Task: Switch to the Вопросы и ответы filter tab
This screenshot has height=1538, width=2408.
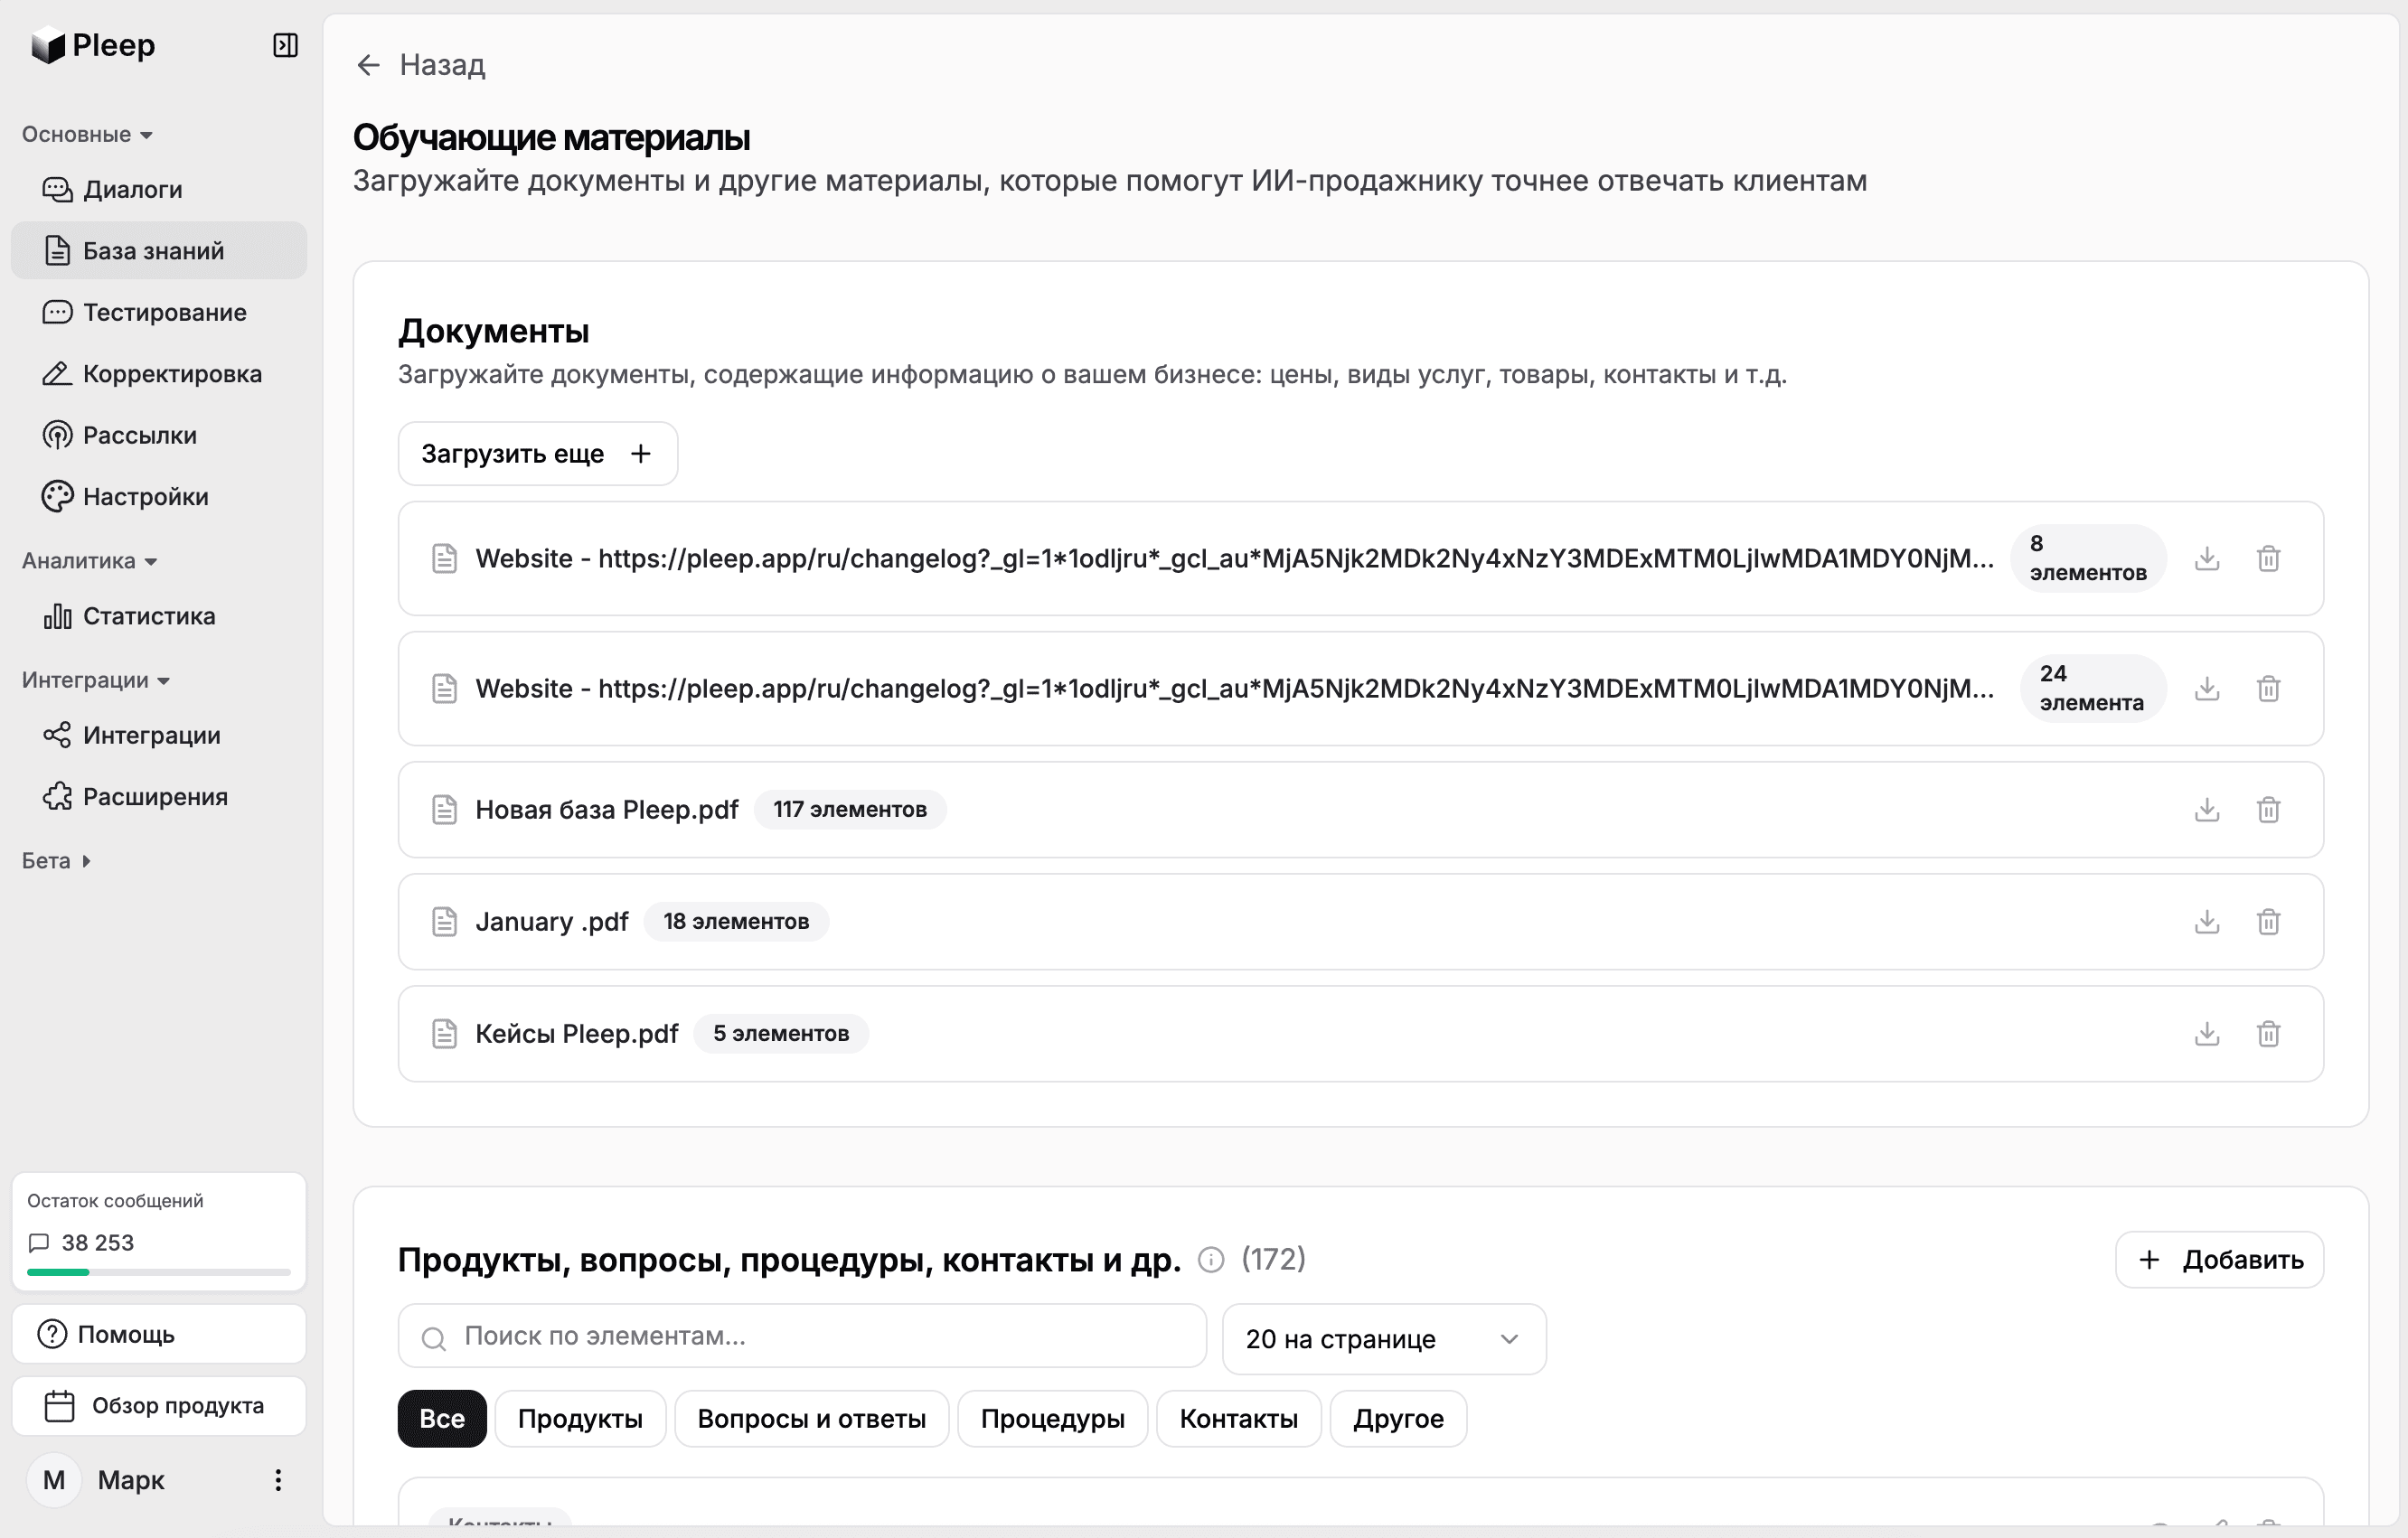Action: [x=811, y=1418]
